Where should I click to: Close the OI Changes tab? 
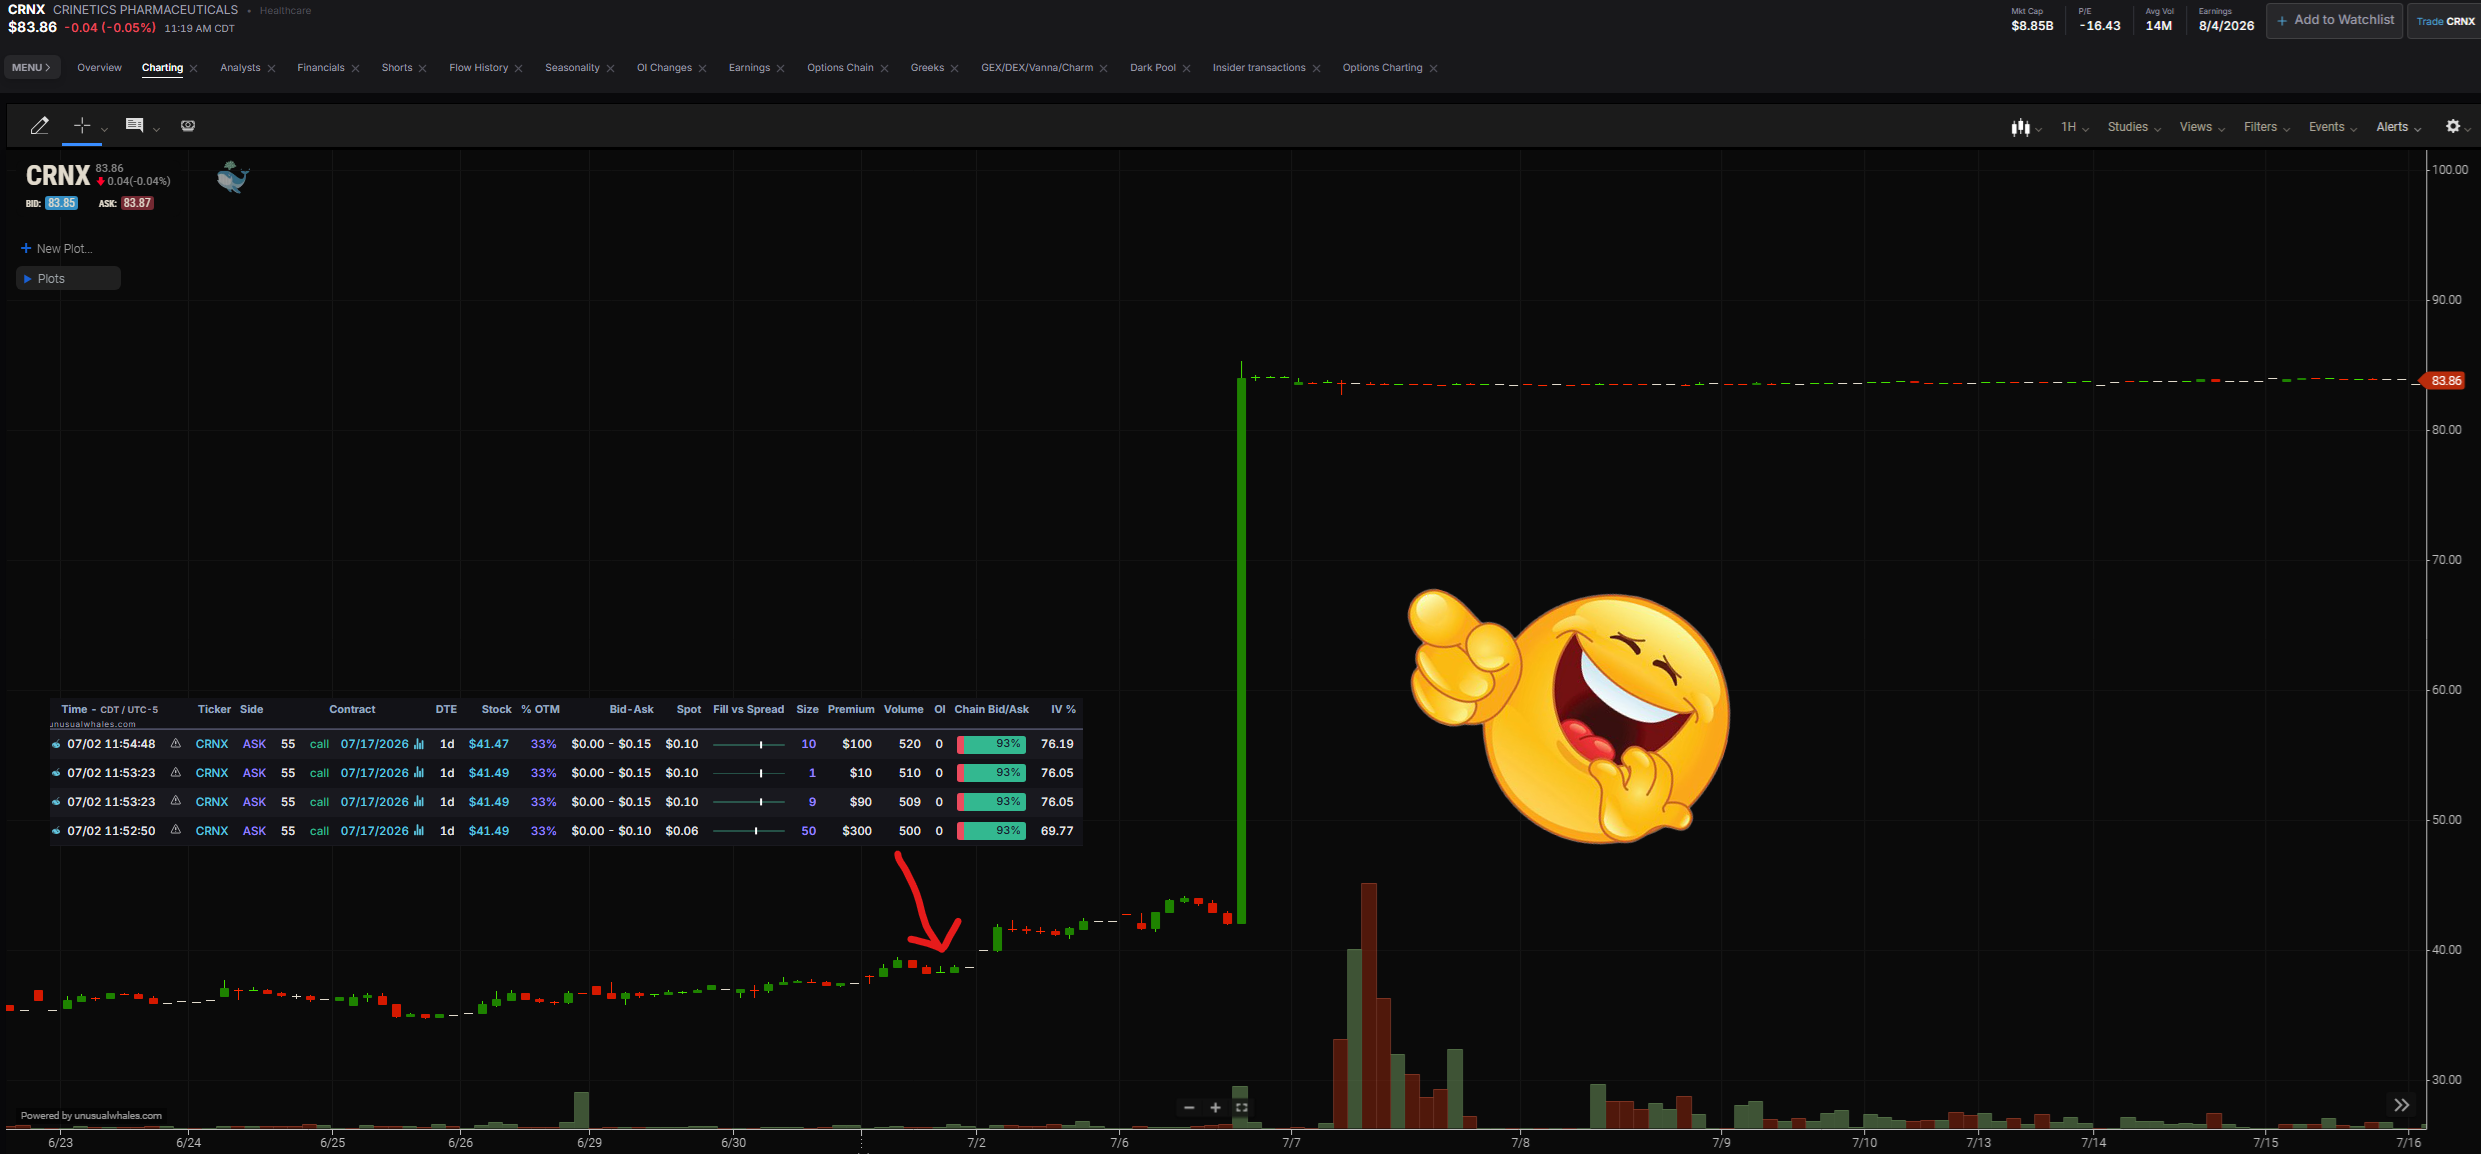point(703,69)
